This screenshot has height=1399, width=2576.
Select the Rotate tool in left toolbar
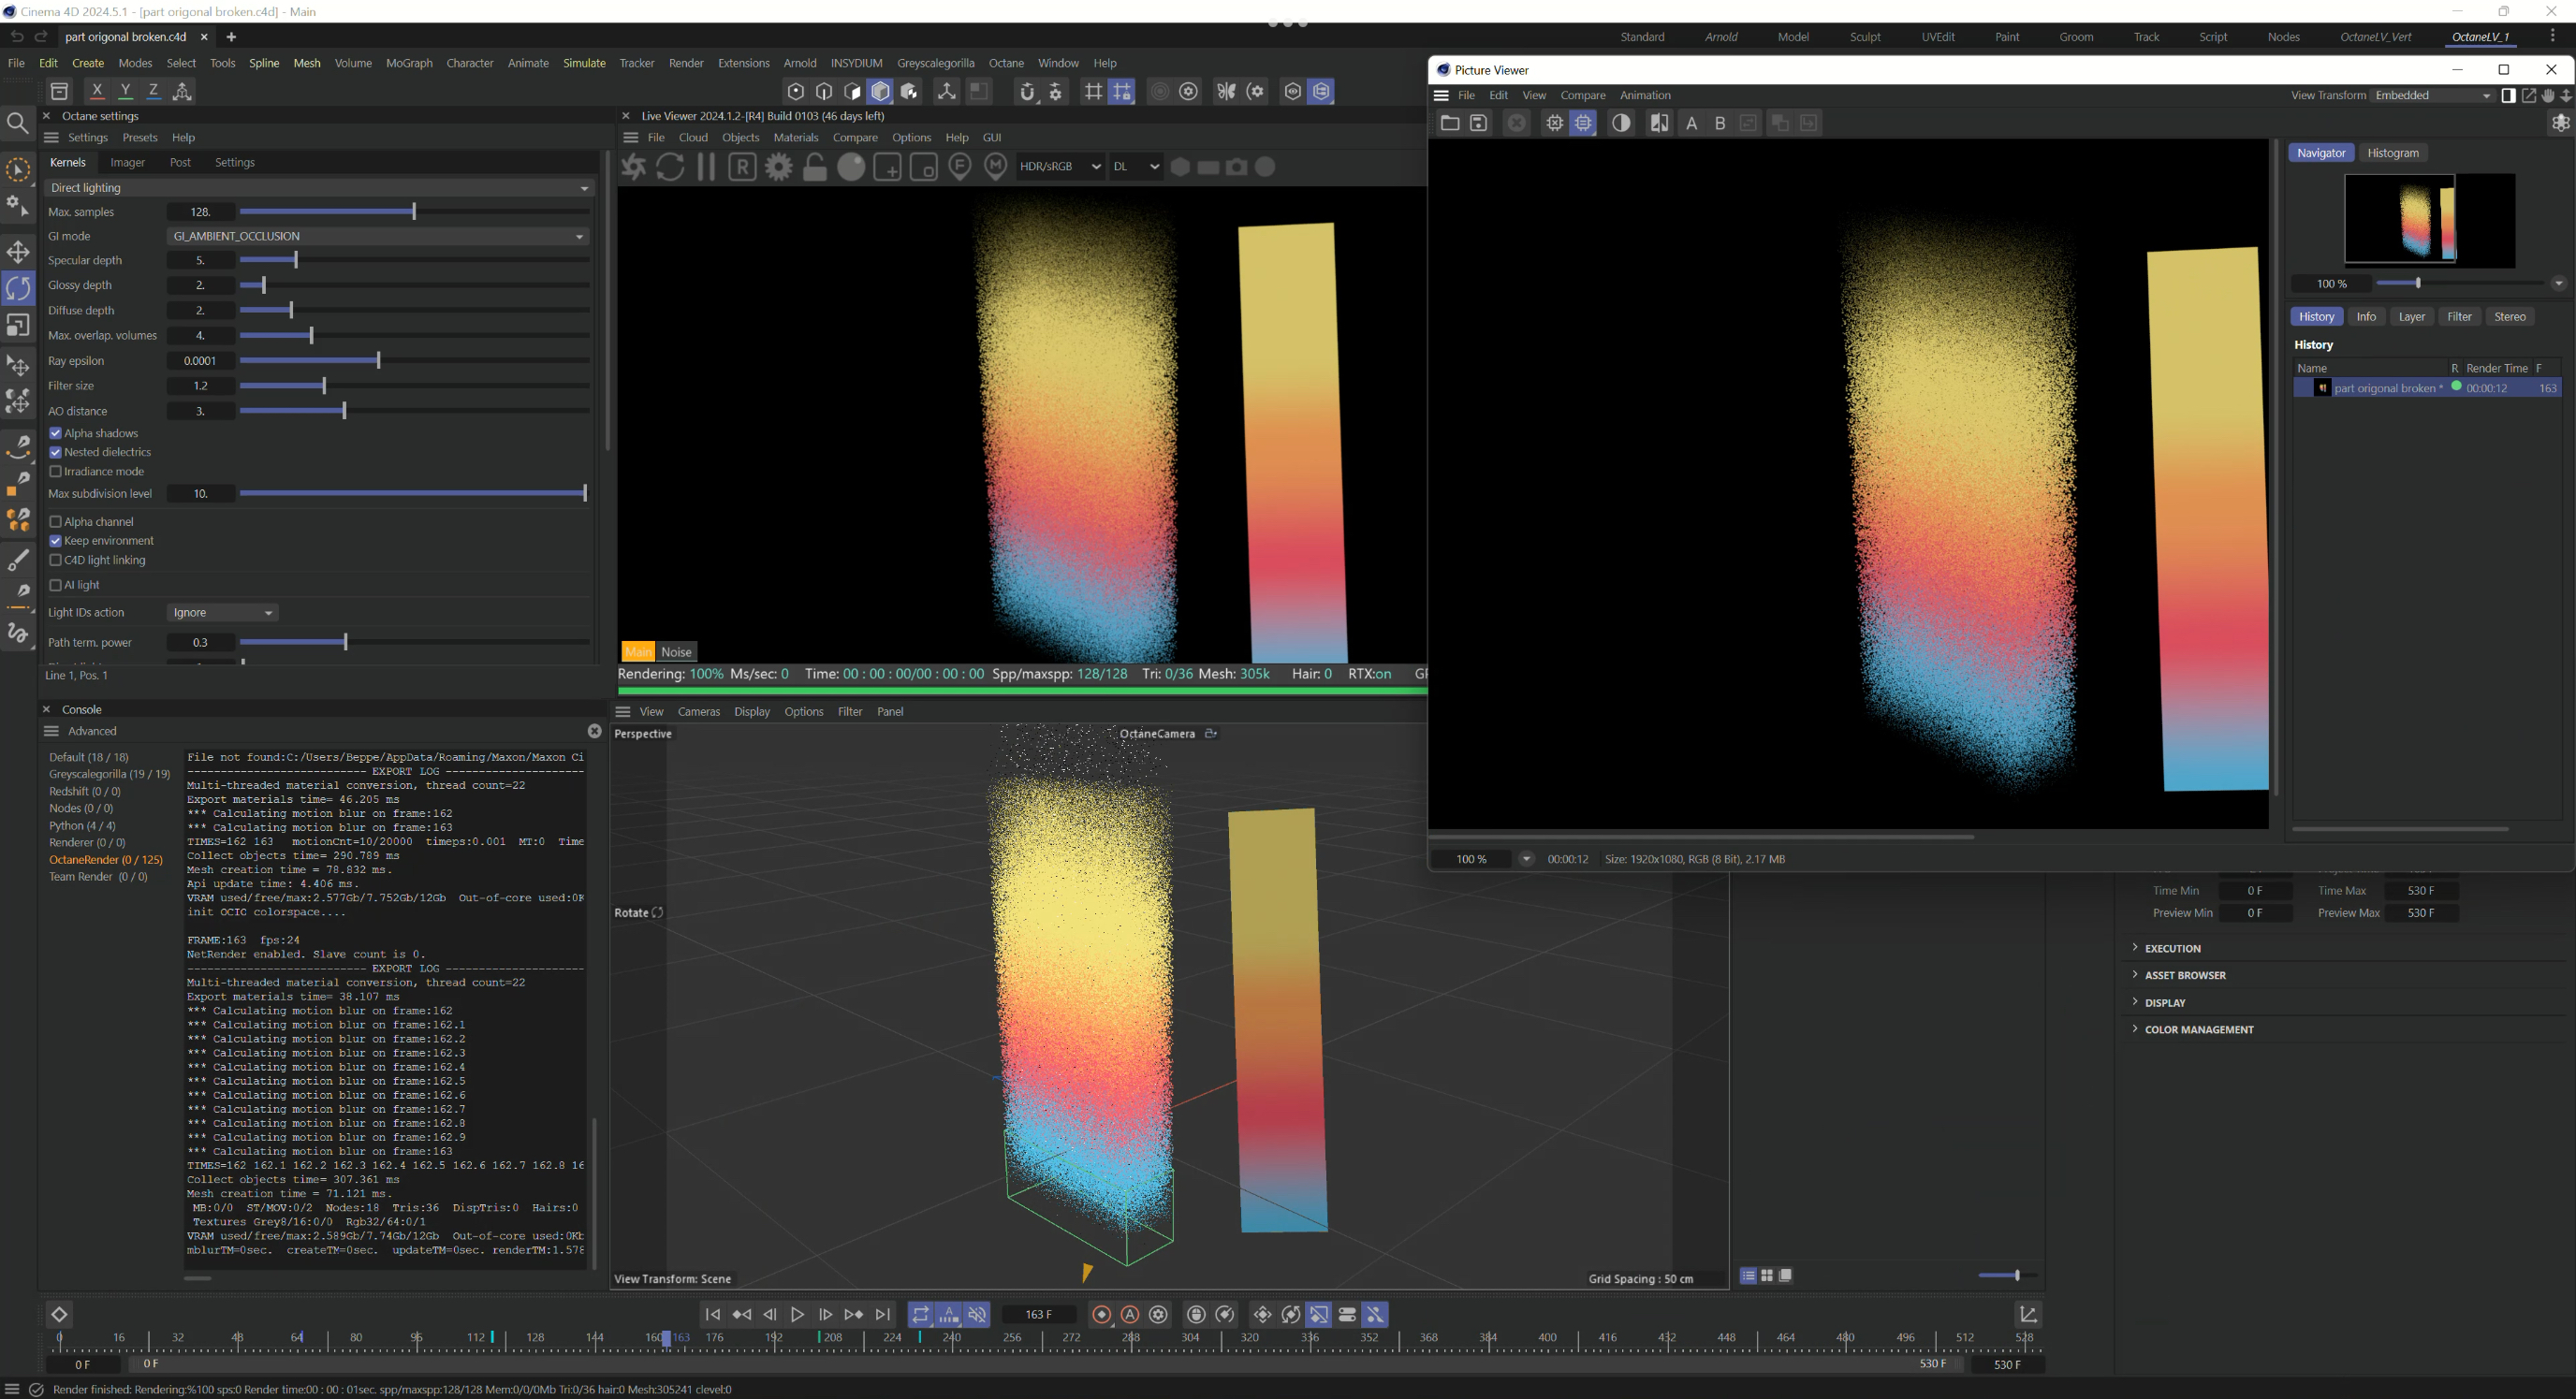(18, 288)
